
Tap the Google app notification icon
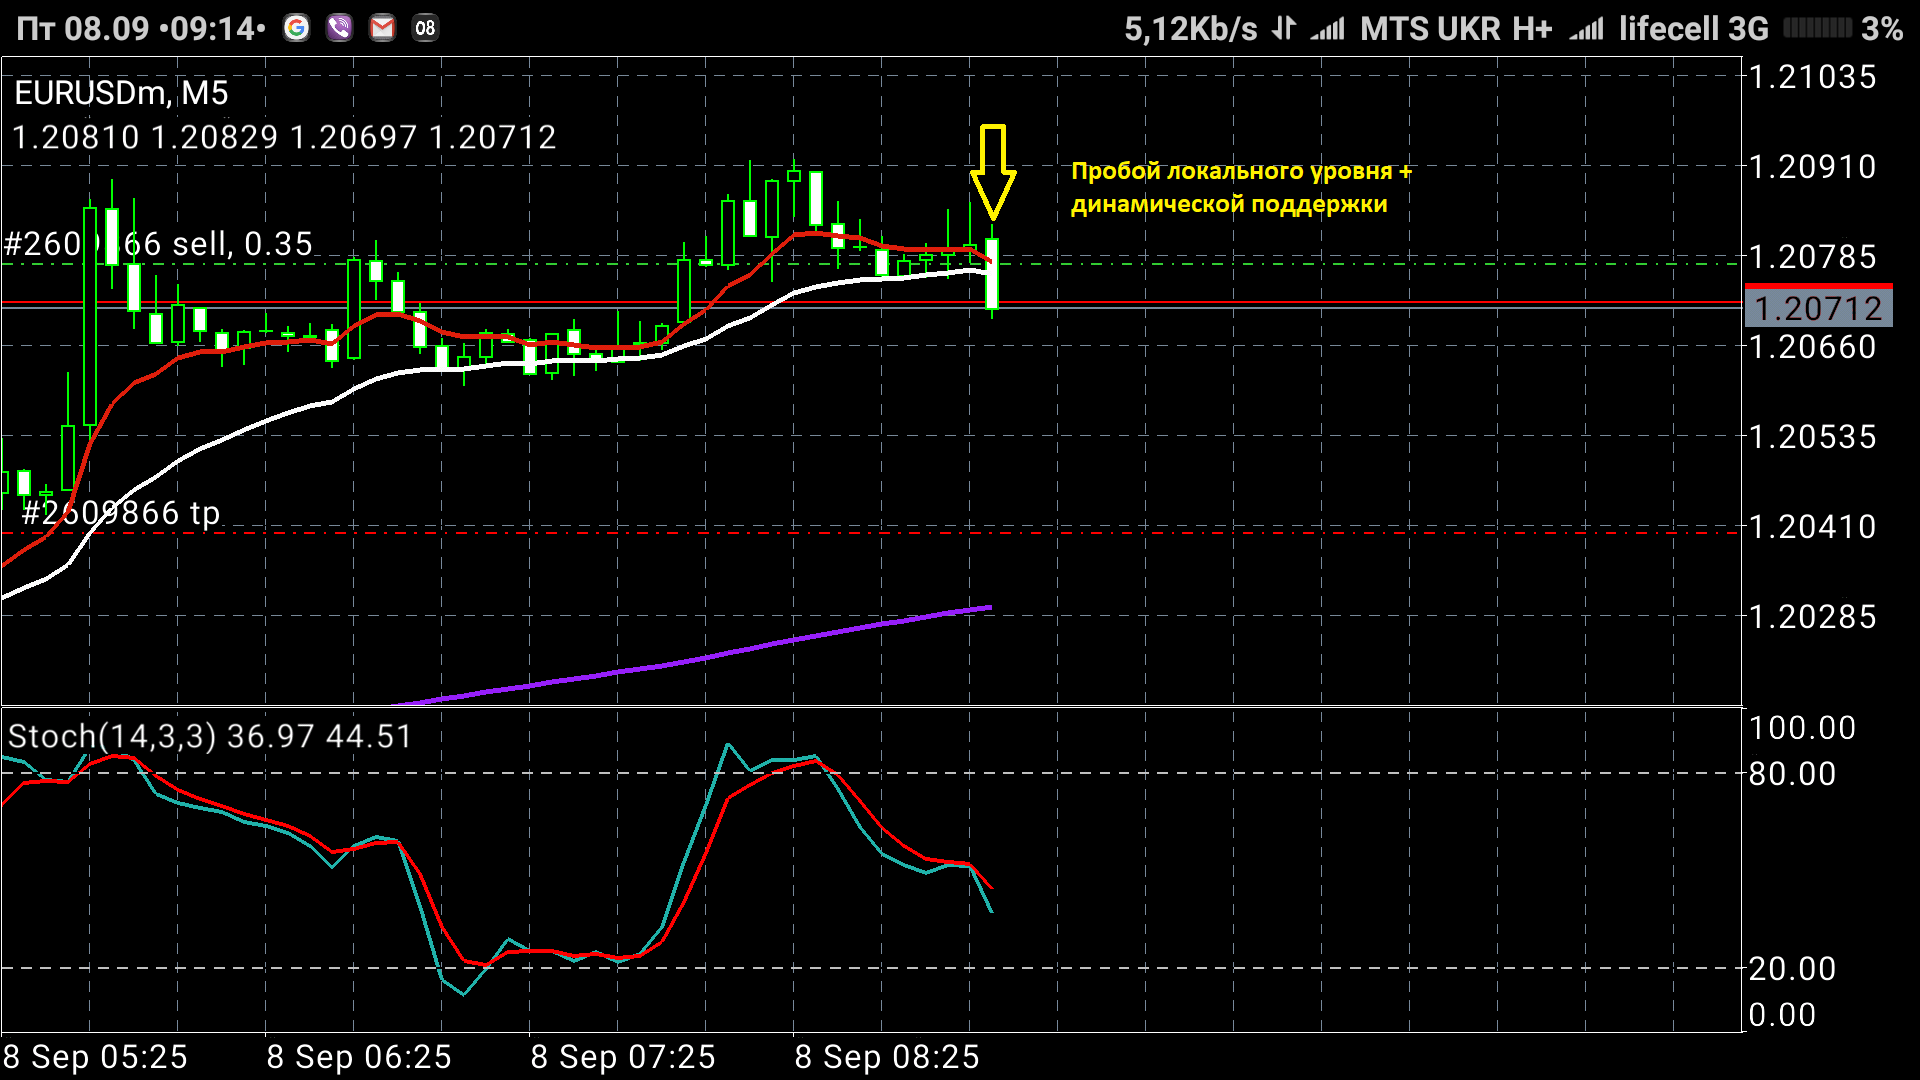[x=296, y=28]
